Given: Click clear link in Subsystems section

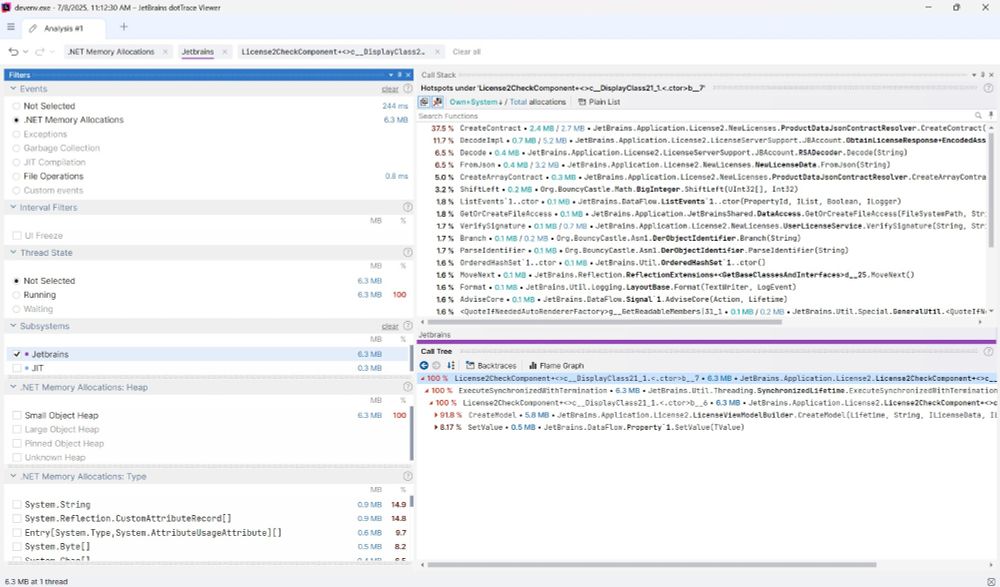Looking at the screenshot, I should (390, 327).
